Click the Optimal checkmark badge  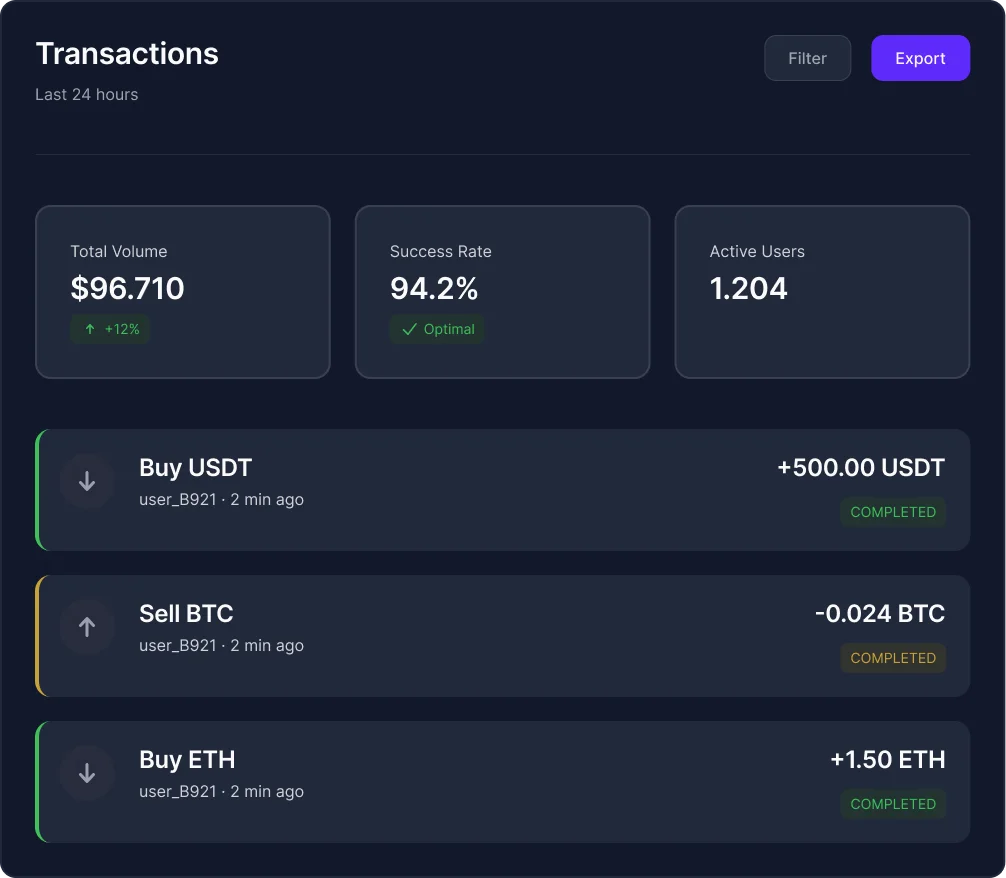point(437,329)
